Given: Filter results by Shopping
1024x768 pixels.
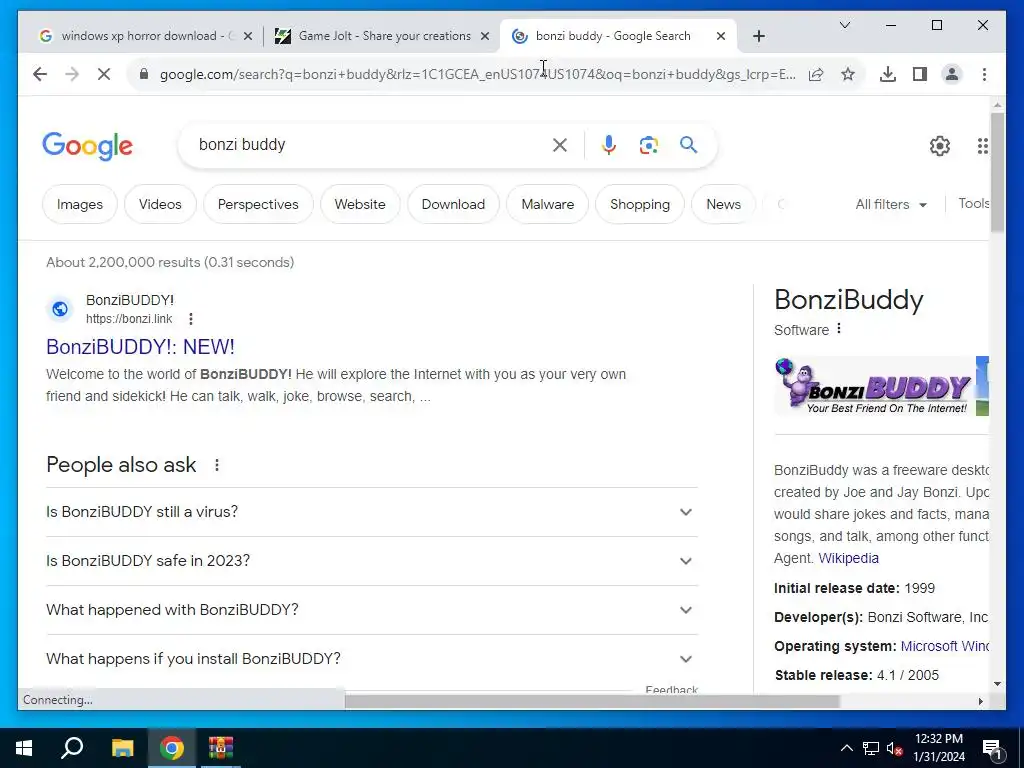Looking at the screenshot, I should (x=640, y=204).
